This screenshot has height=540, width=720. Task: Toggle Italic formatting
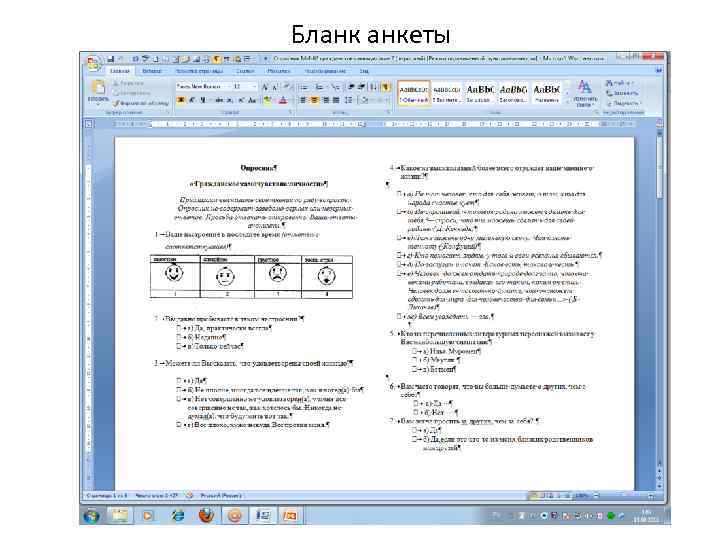(192, 100)
